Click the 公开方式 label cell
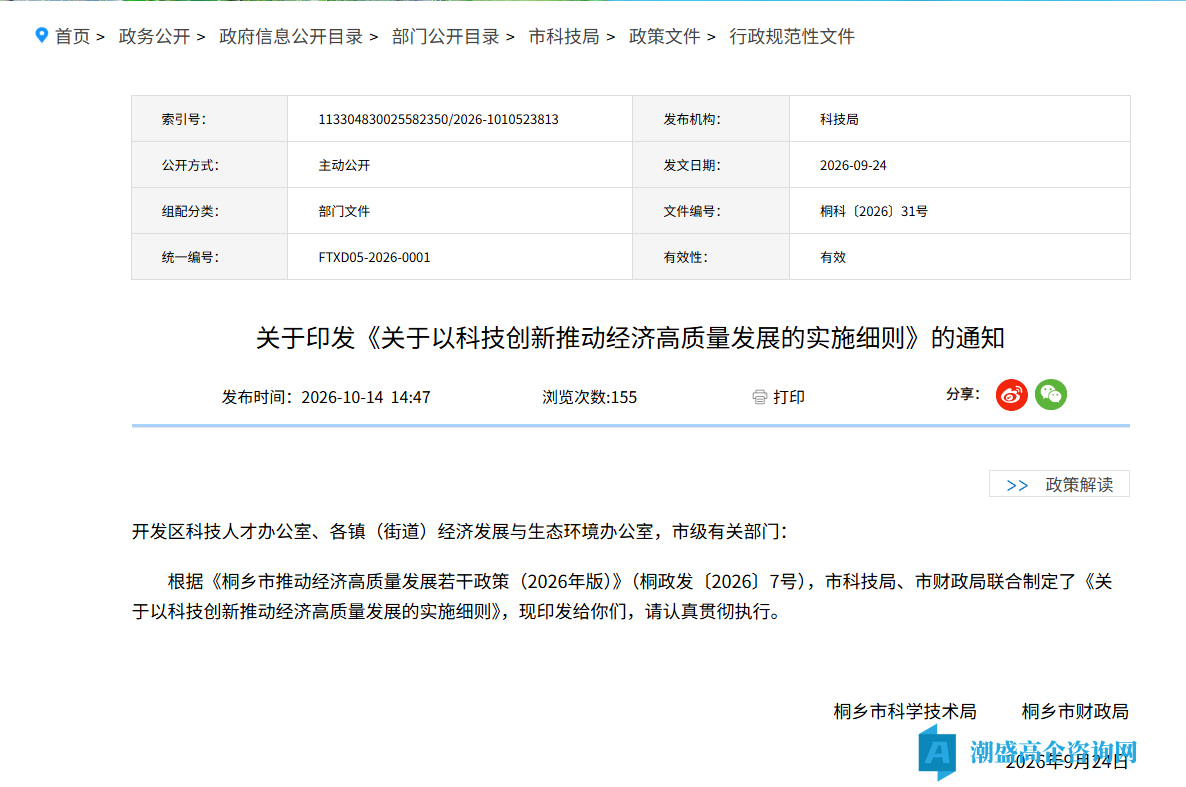Screen dimensions: 1186x787 click(x=210, y=165)
